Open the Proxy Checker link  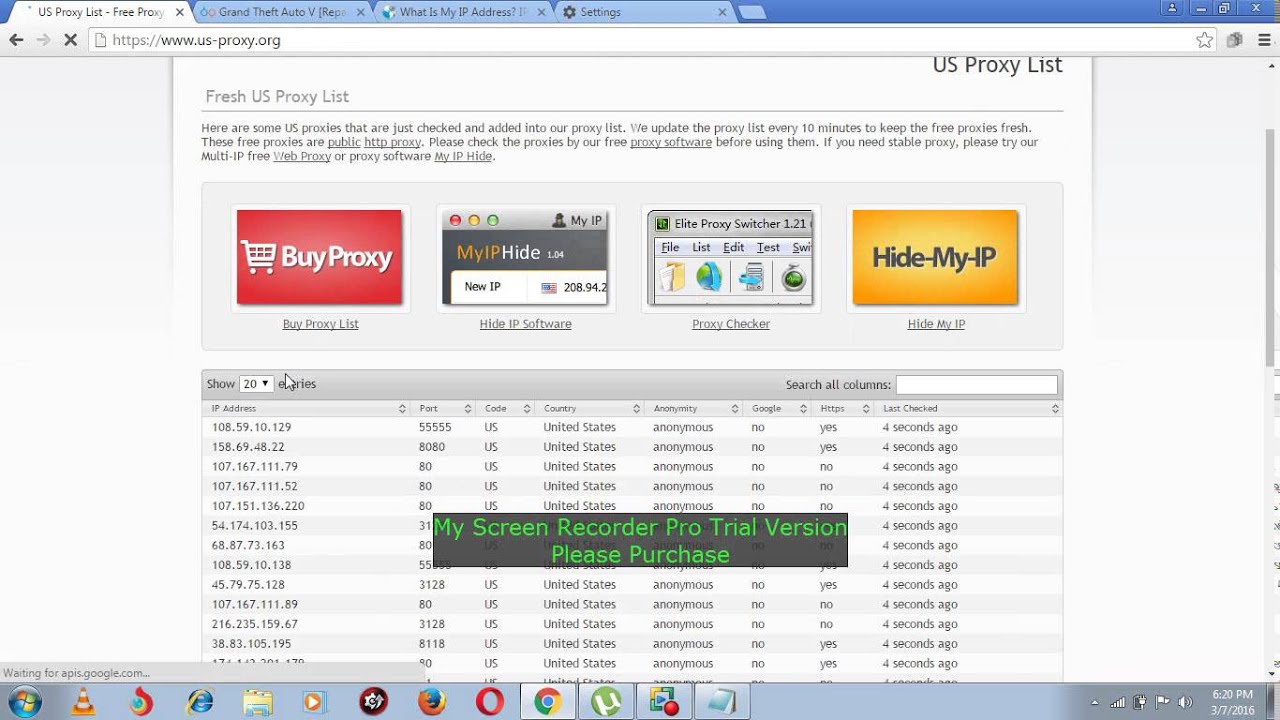(731, 324)
